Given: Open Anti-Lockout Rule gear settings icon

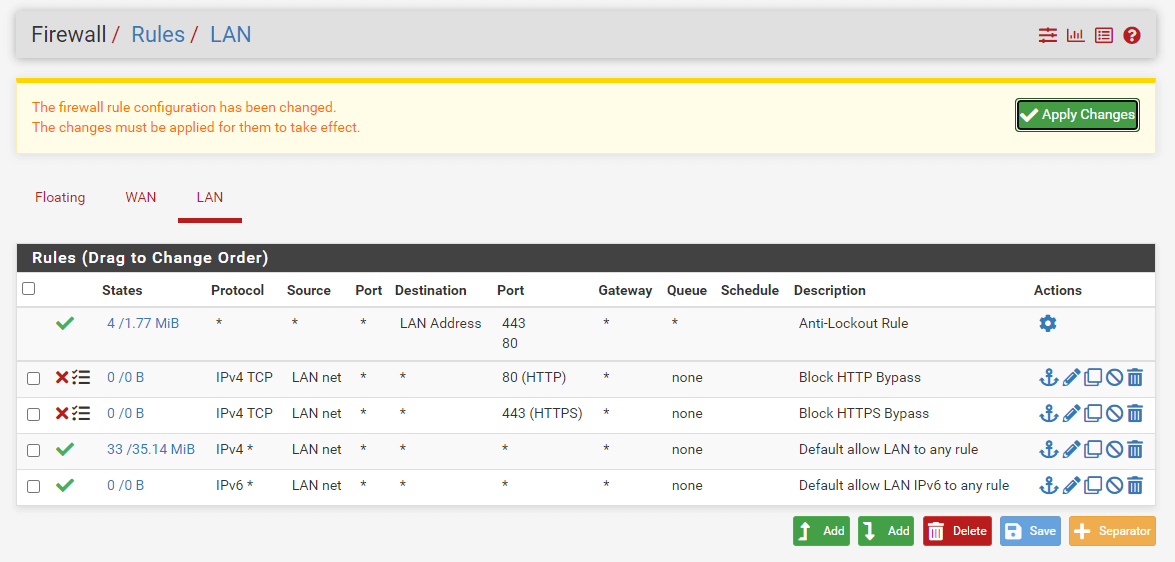Looking at the screenshot, I should tap(1048, 324).
